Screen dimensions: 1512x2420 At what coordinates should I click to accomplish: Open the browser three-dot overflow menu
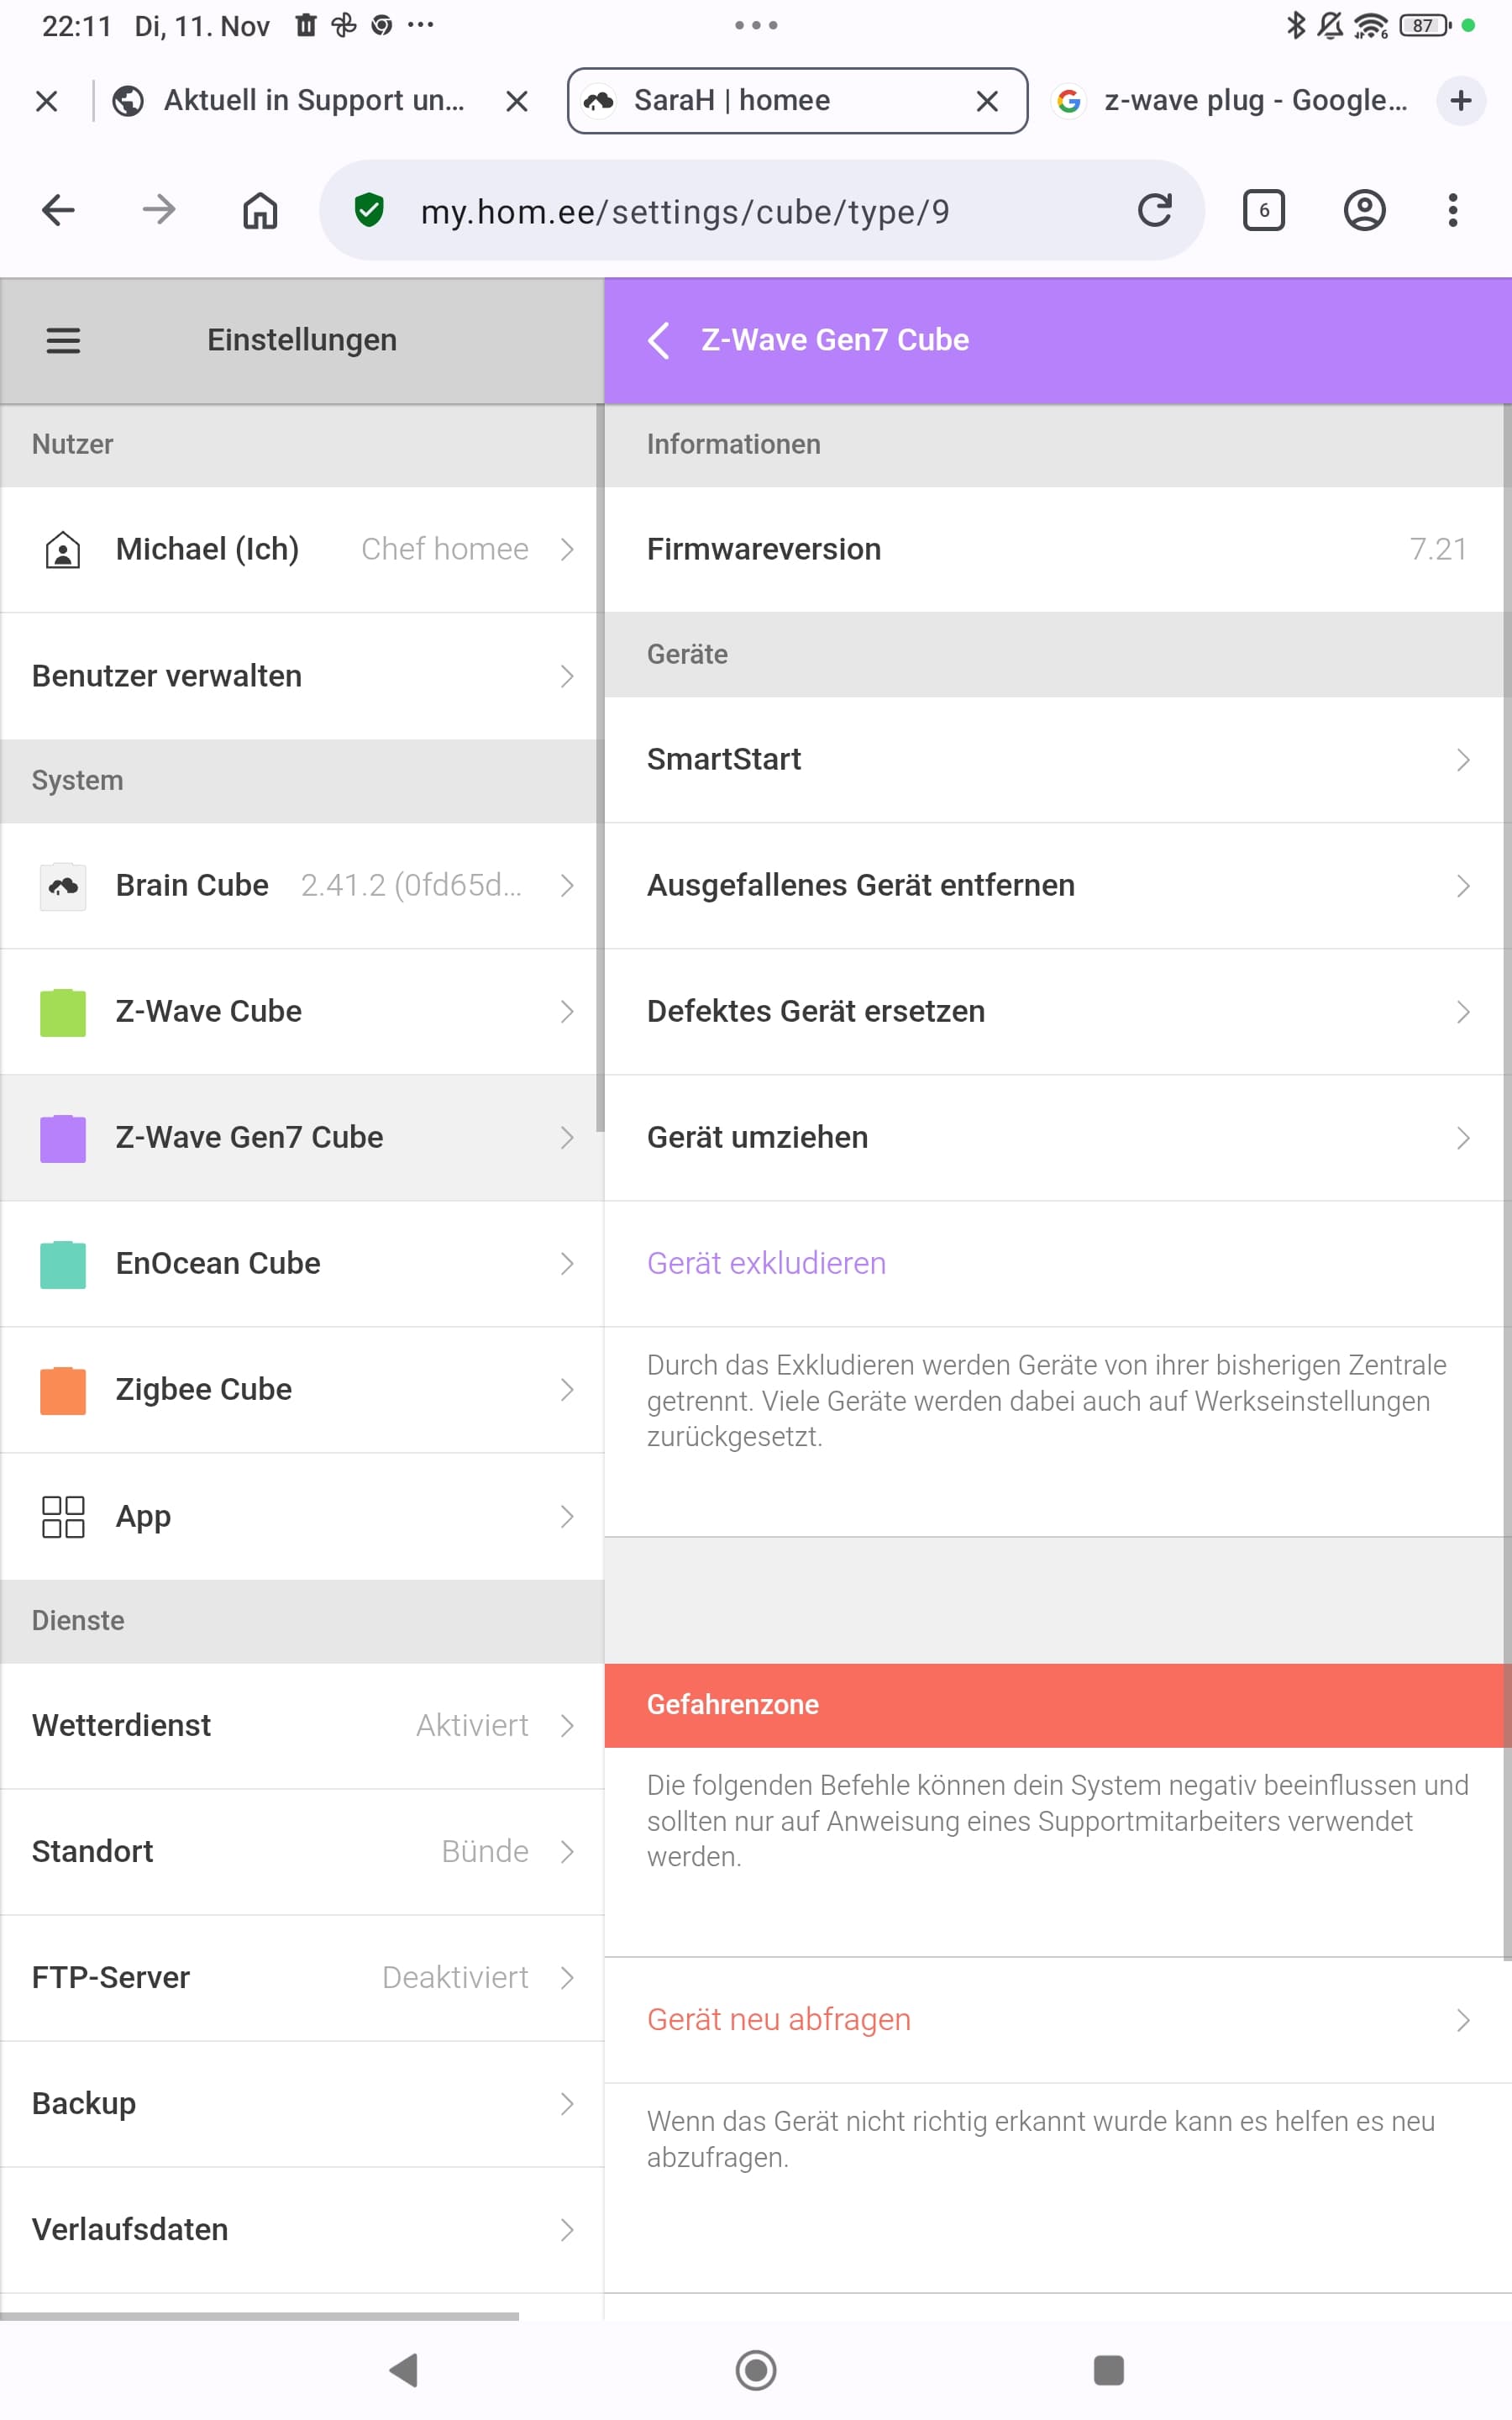(x=1452, y=211)
